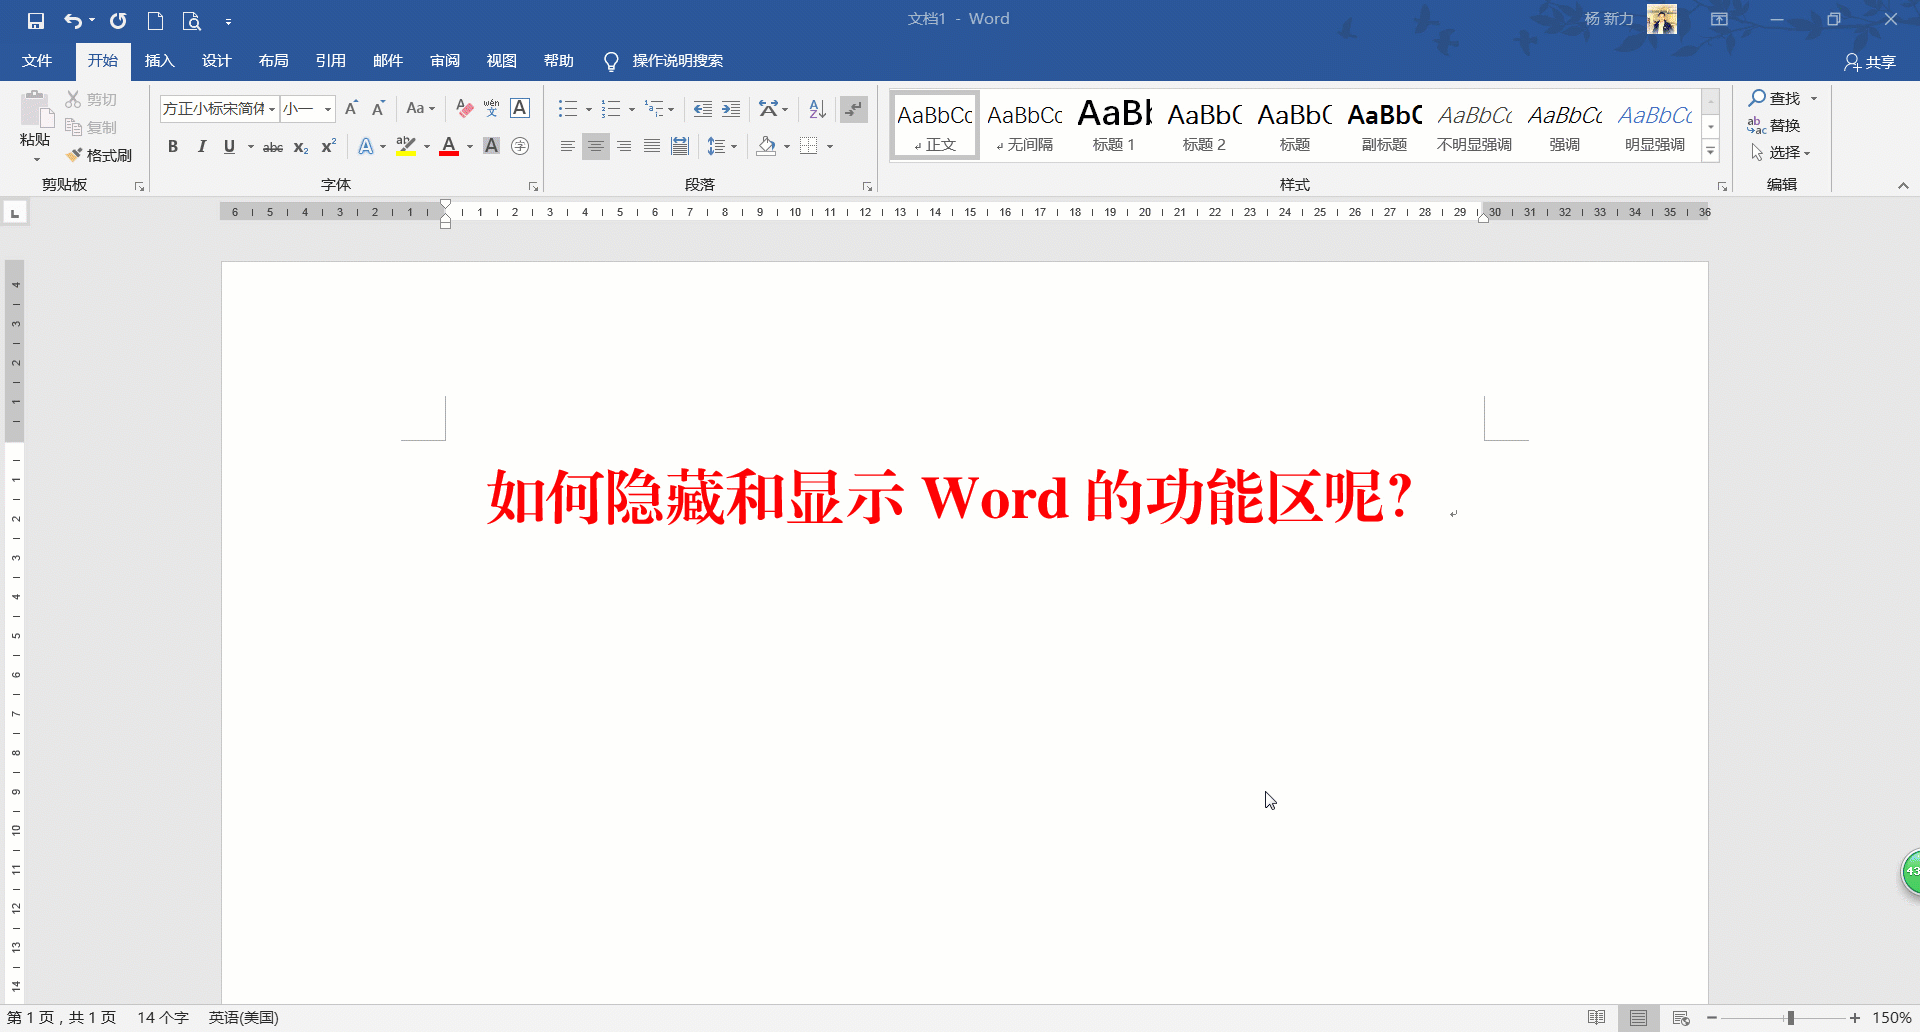Toggle bold formatting

pos(173,147)
